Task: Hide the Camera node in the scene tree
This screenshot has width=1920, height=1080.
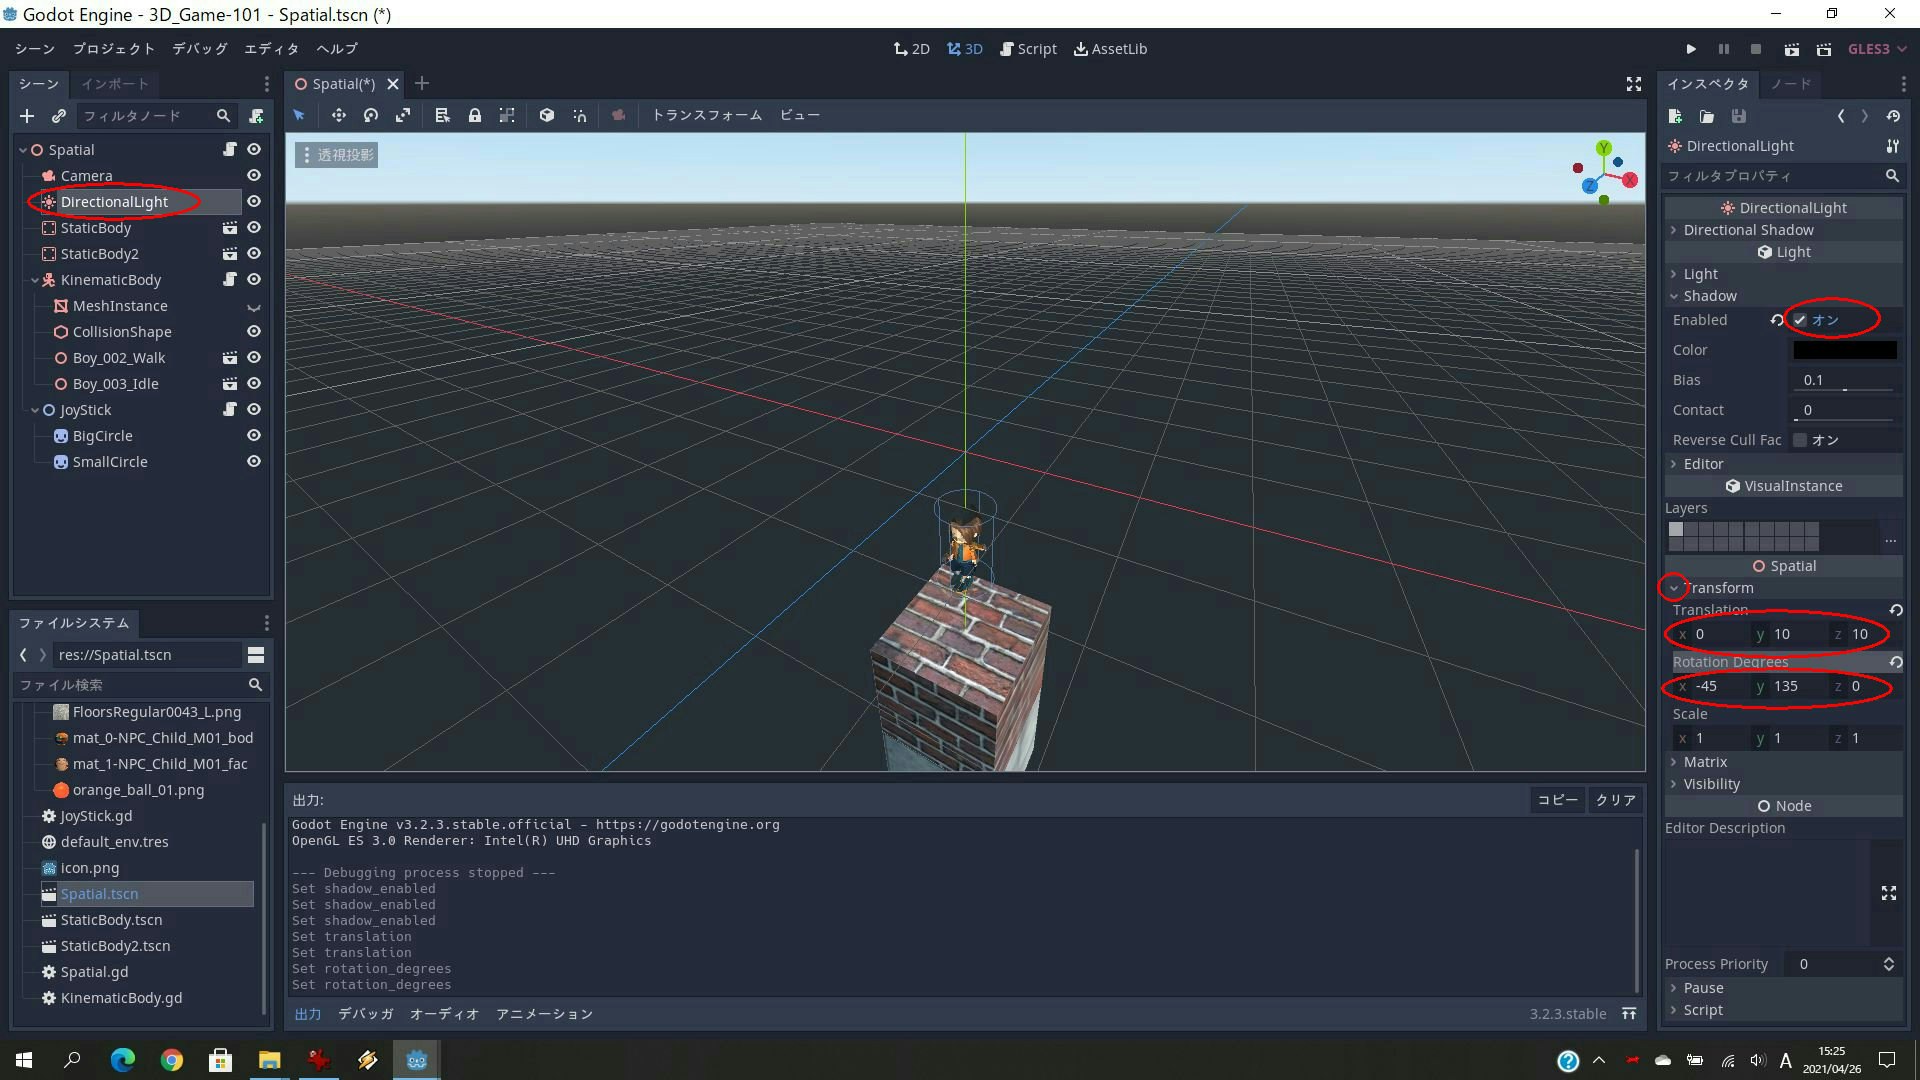Action: pyautogui.click(x=253, y=175)
